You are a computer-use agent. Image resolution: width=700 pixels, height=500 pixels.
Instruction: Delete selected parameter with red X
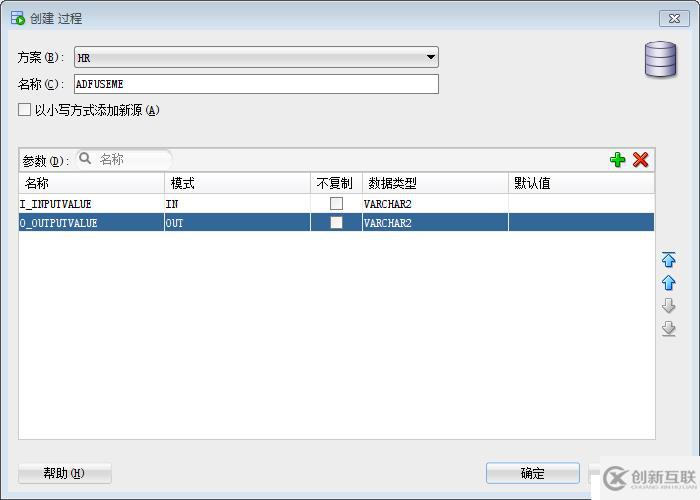tap(641, 160)
